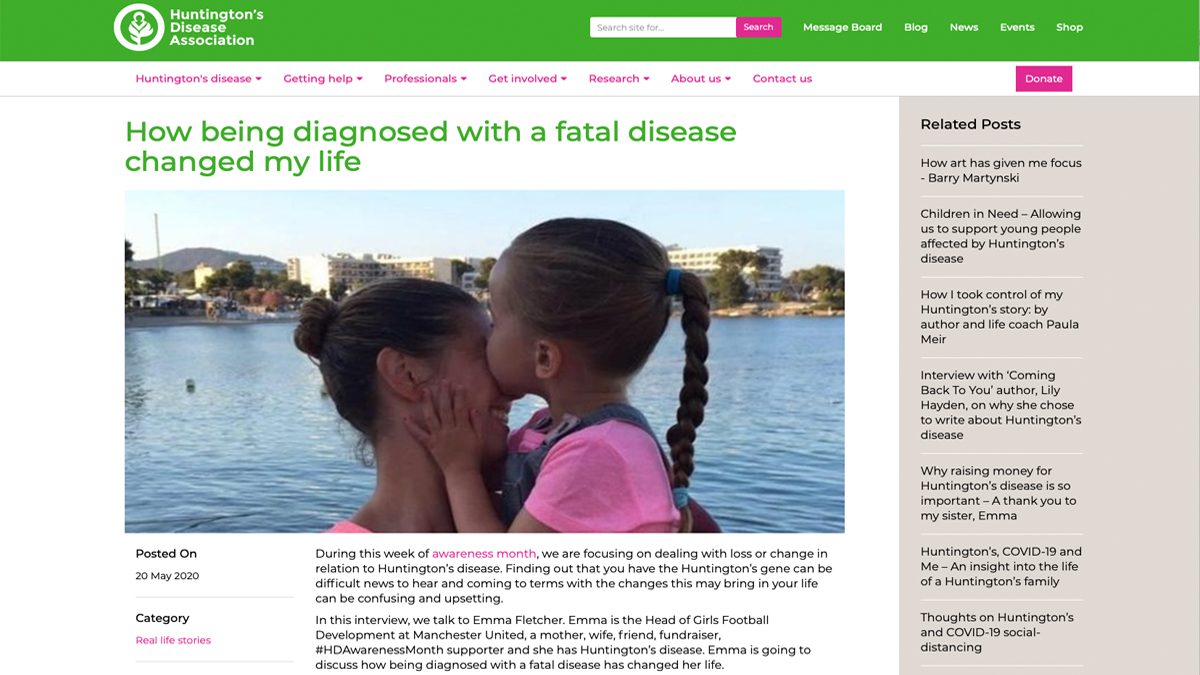
Task: Focus the Search site for input field
Action: (663, 27)
